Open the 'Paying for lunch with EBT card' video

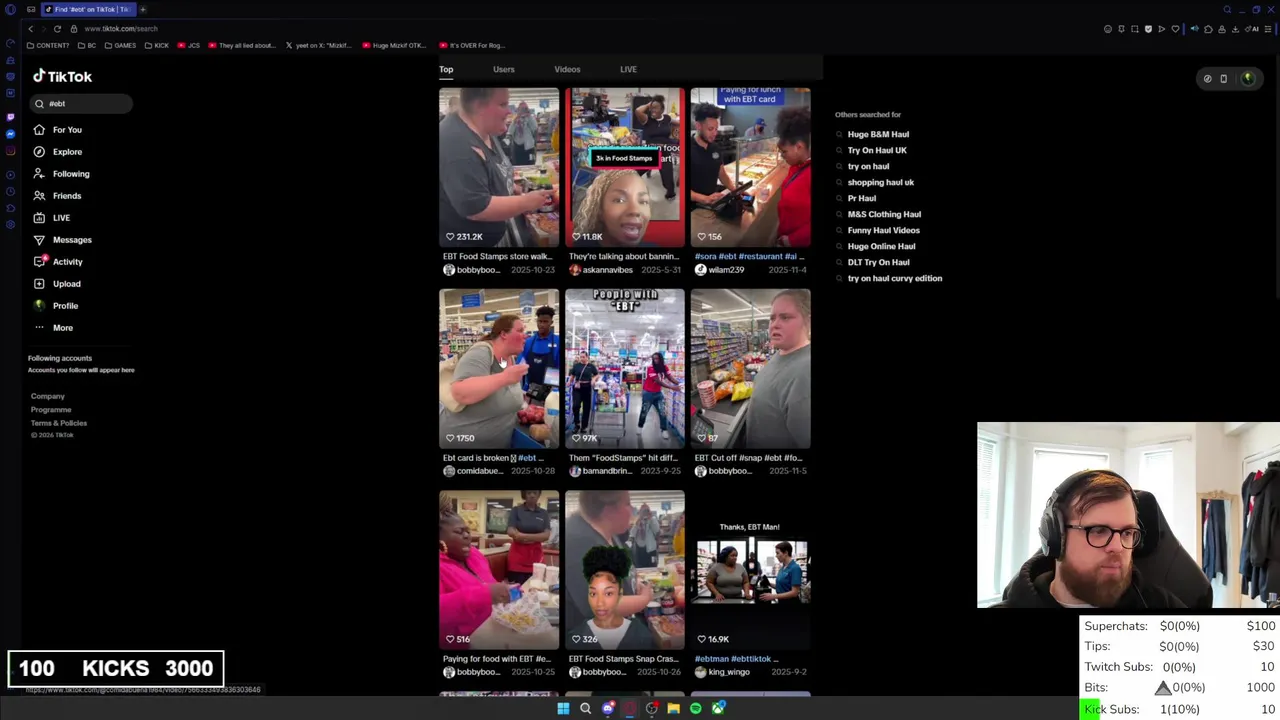750,167
